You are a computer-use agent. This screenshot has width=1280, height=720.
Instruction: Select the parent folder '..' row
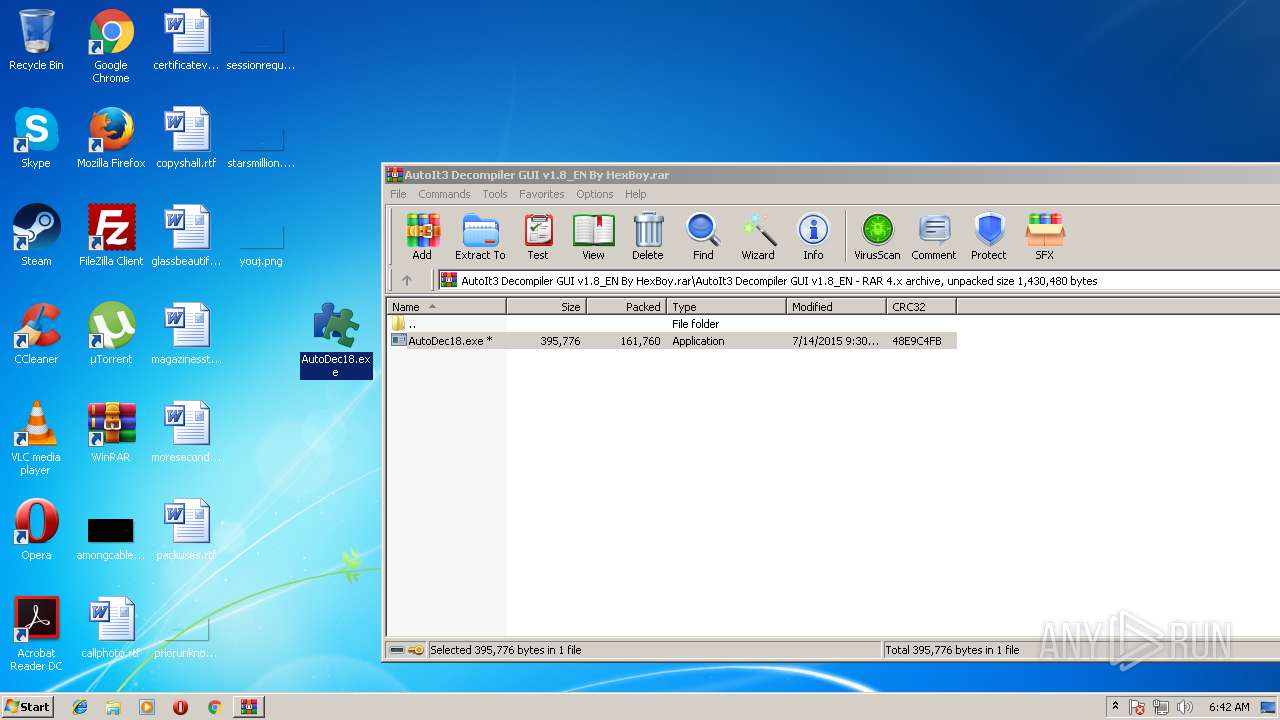coord(671,324)
